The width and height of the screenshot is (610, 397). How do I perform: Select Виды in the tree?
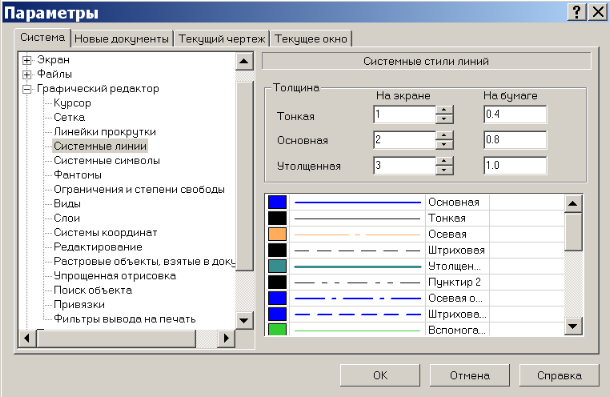point(67,204)
